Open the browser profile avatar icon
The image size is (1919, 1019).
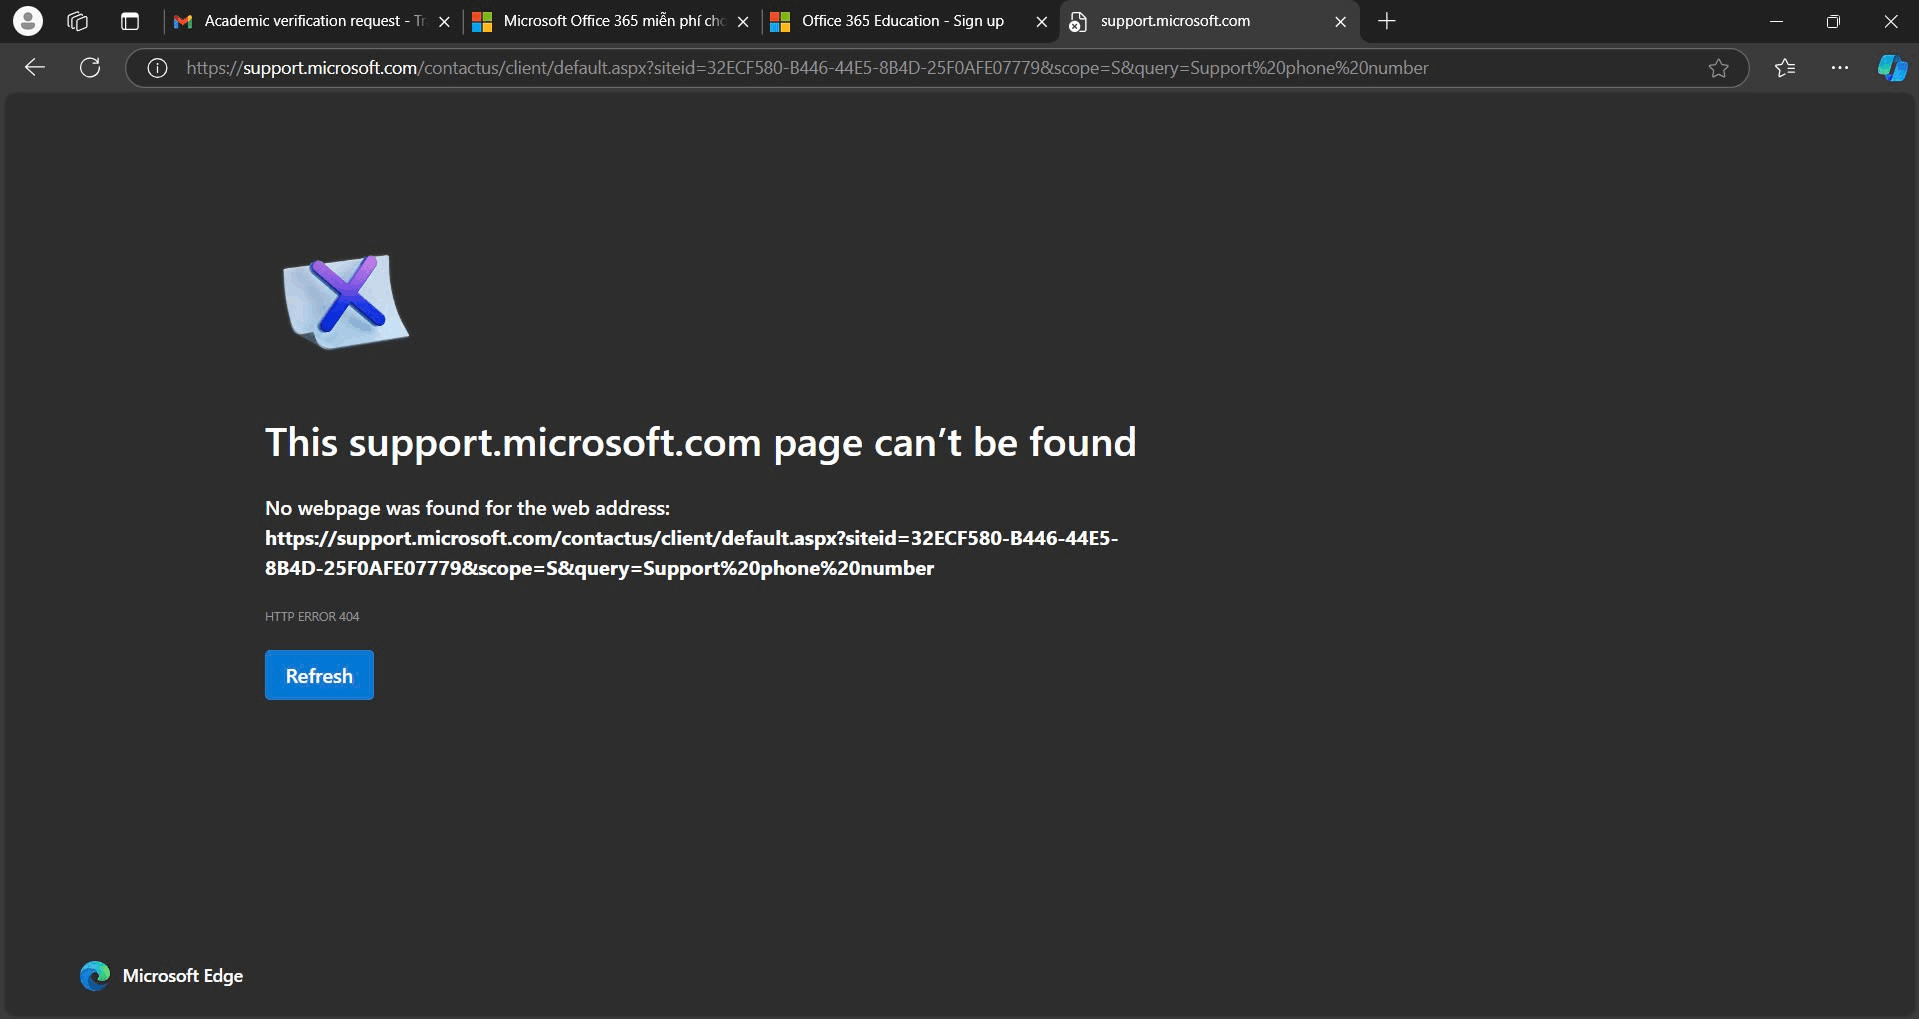[28, 20]
